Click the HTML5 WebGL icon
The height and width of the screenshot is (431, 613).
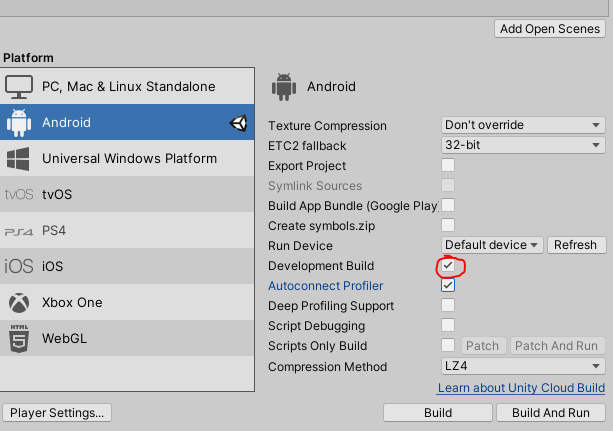(x=19, y=338)
